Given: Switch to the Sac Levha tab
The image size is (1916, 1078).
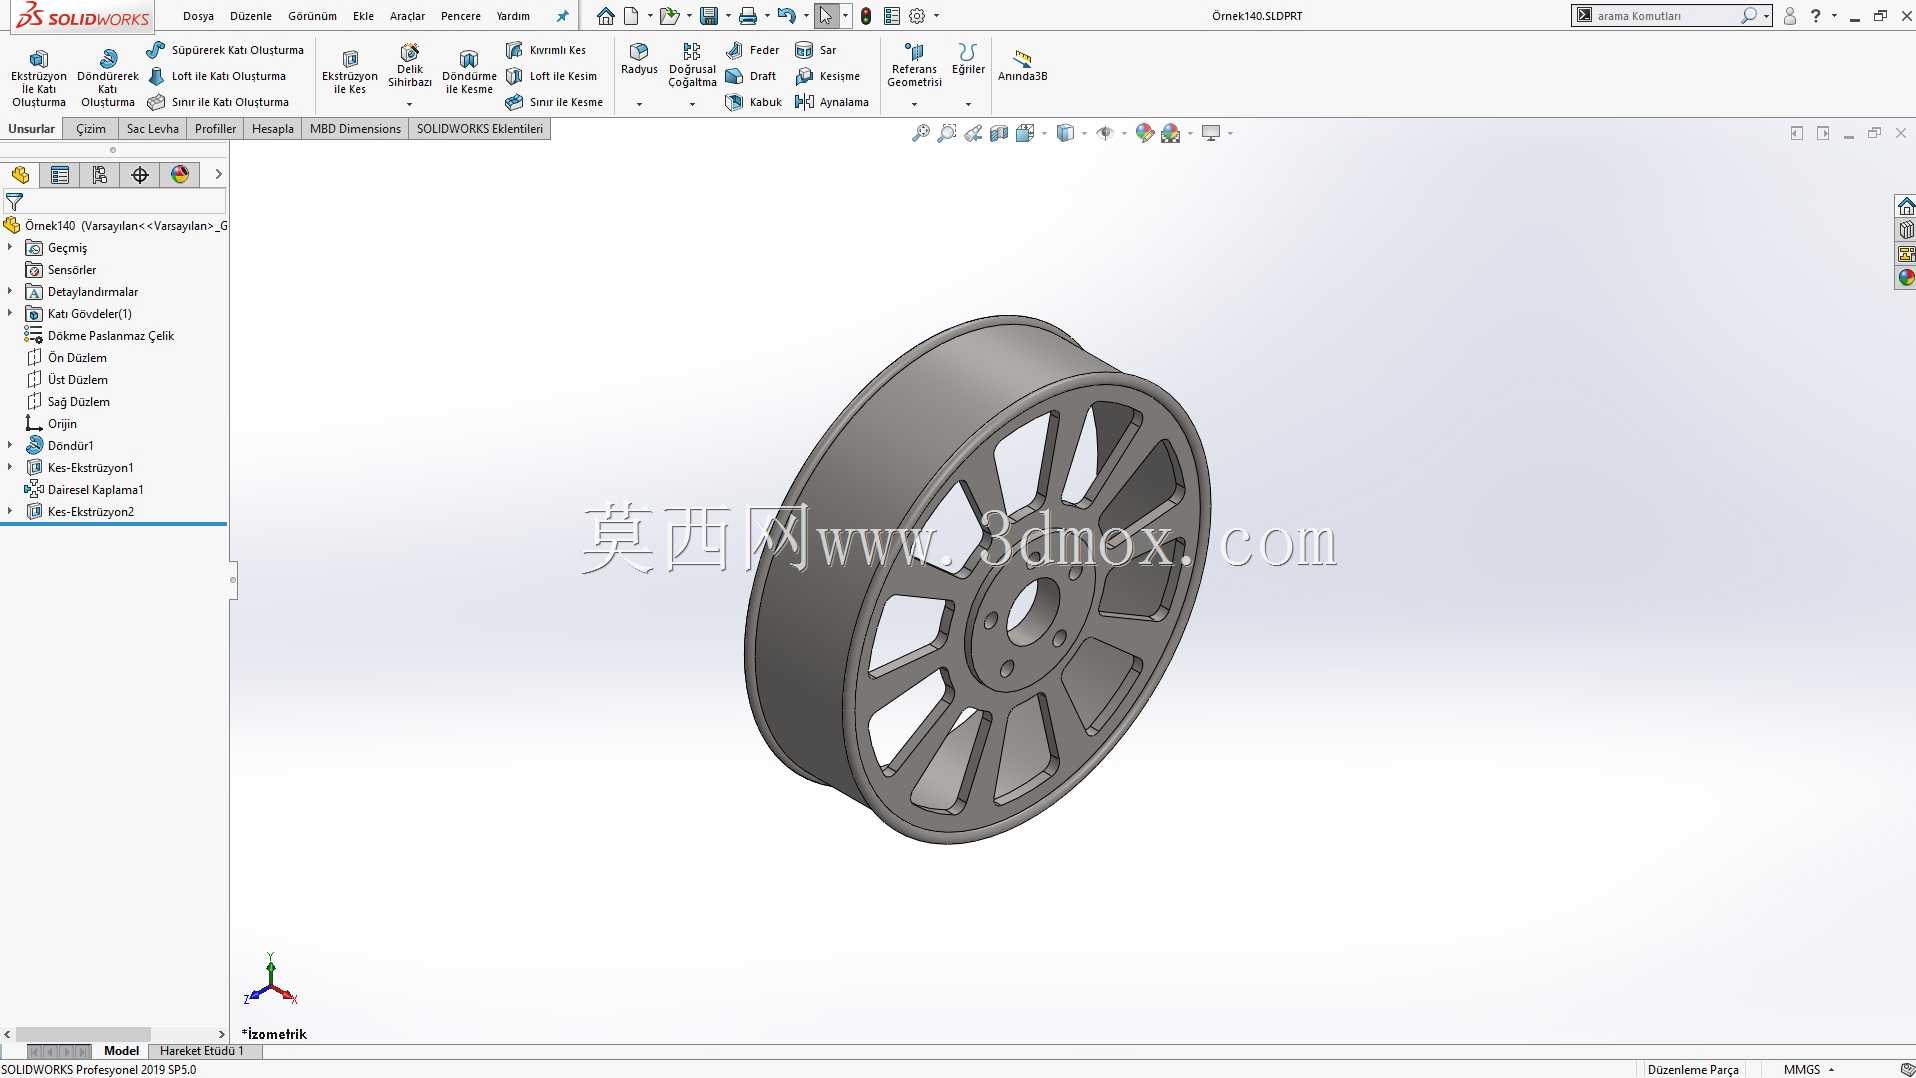Looking at the screenshot, I should tap(153, 129).
